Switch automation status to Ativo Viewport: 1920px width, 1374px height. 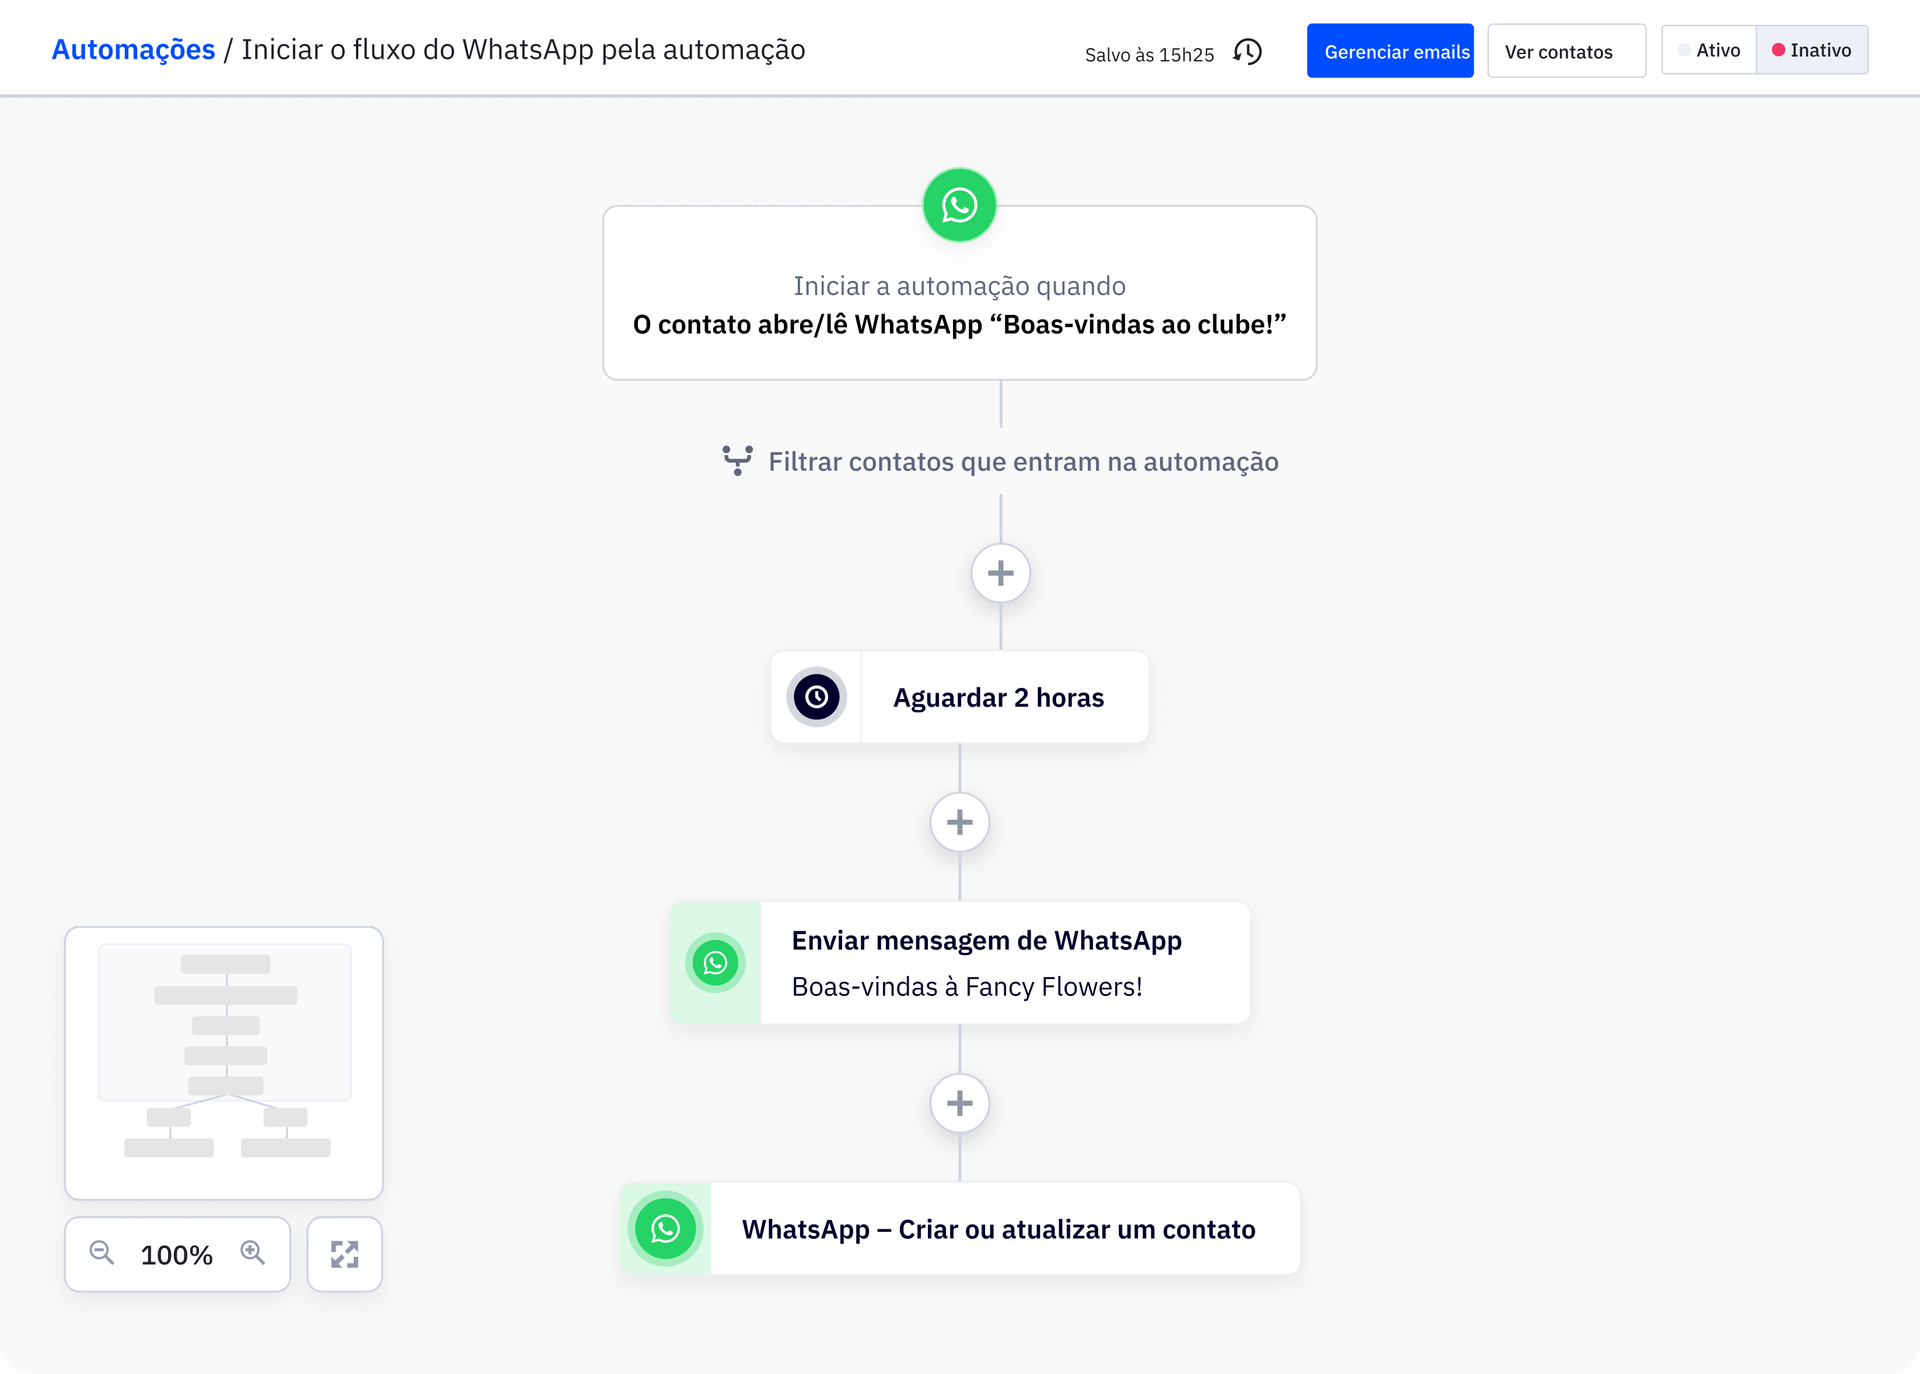[1709, 50]
